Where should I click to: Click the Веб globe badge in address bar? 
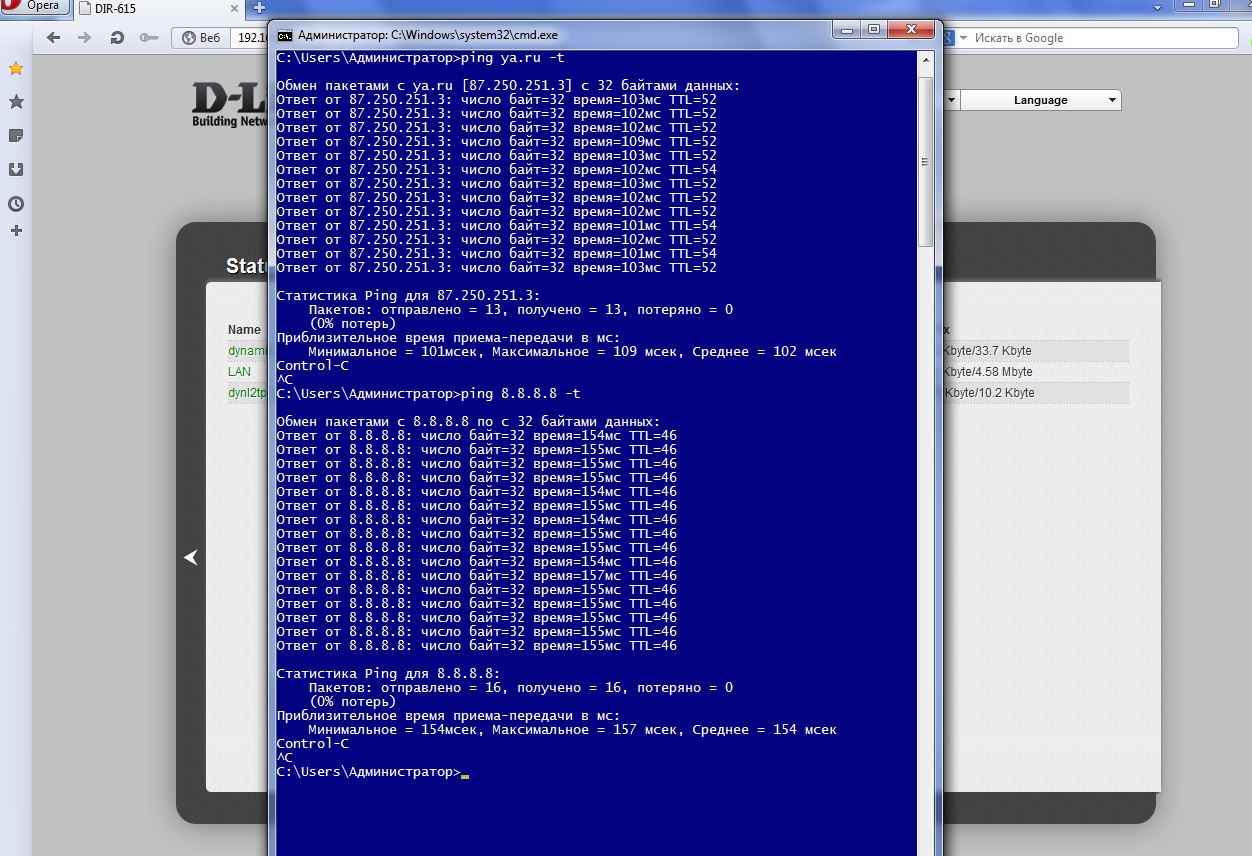click(198, 38)
